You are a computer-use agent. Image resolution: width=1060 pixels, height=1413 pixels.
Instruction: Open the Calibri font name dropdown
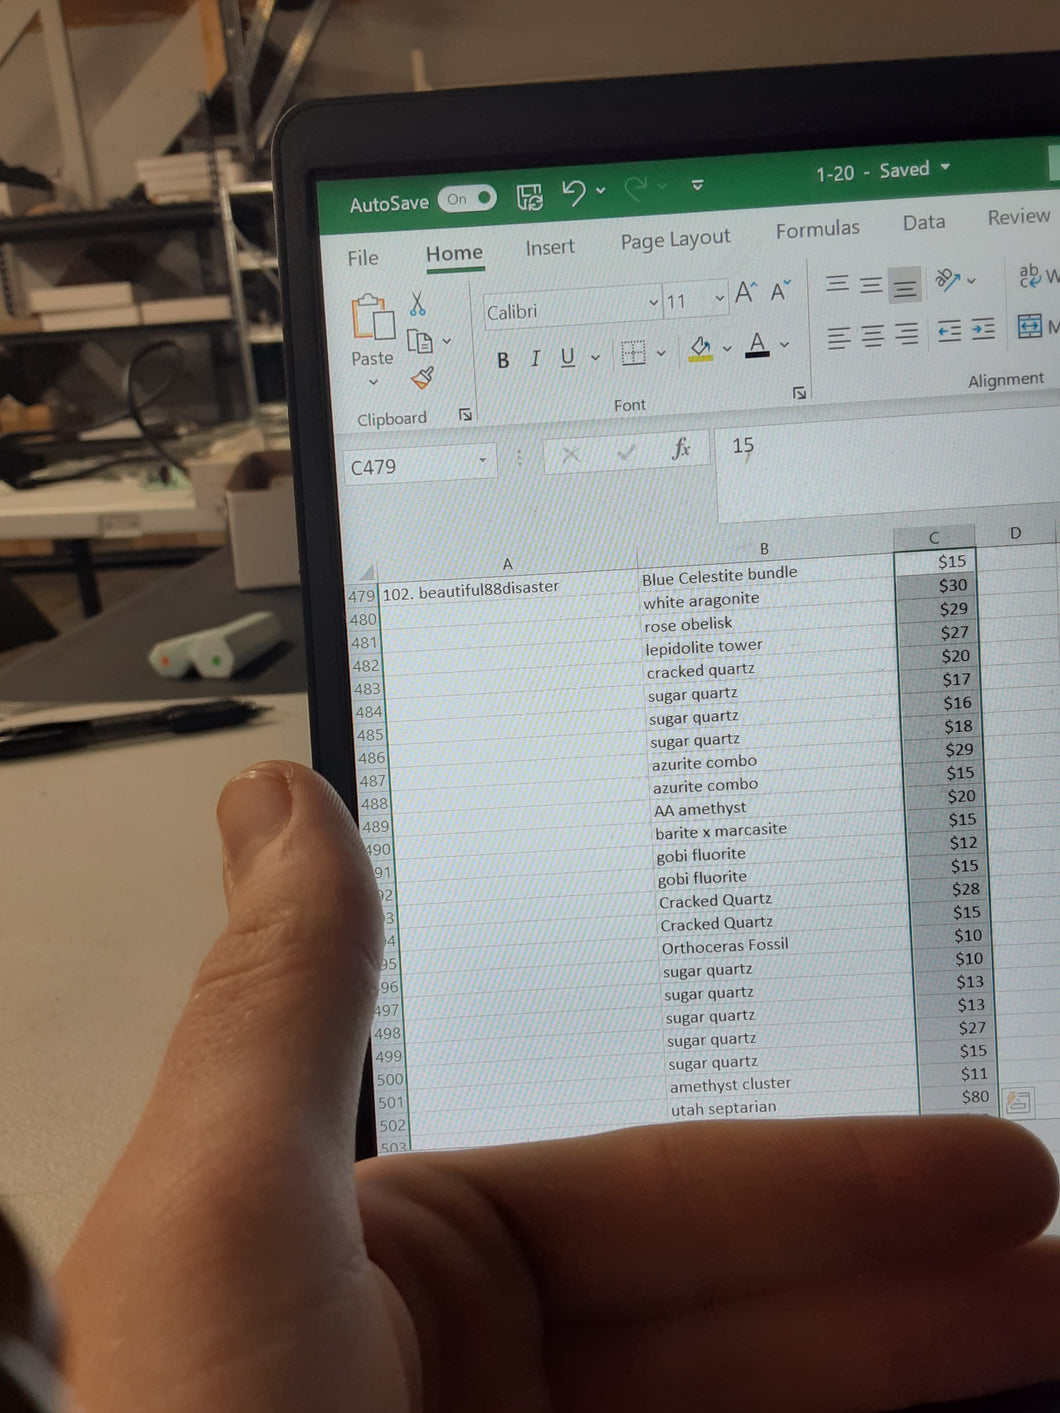653,302
